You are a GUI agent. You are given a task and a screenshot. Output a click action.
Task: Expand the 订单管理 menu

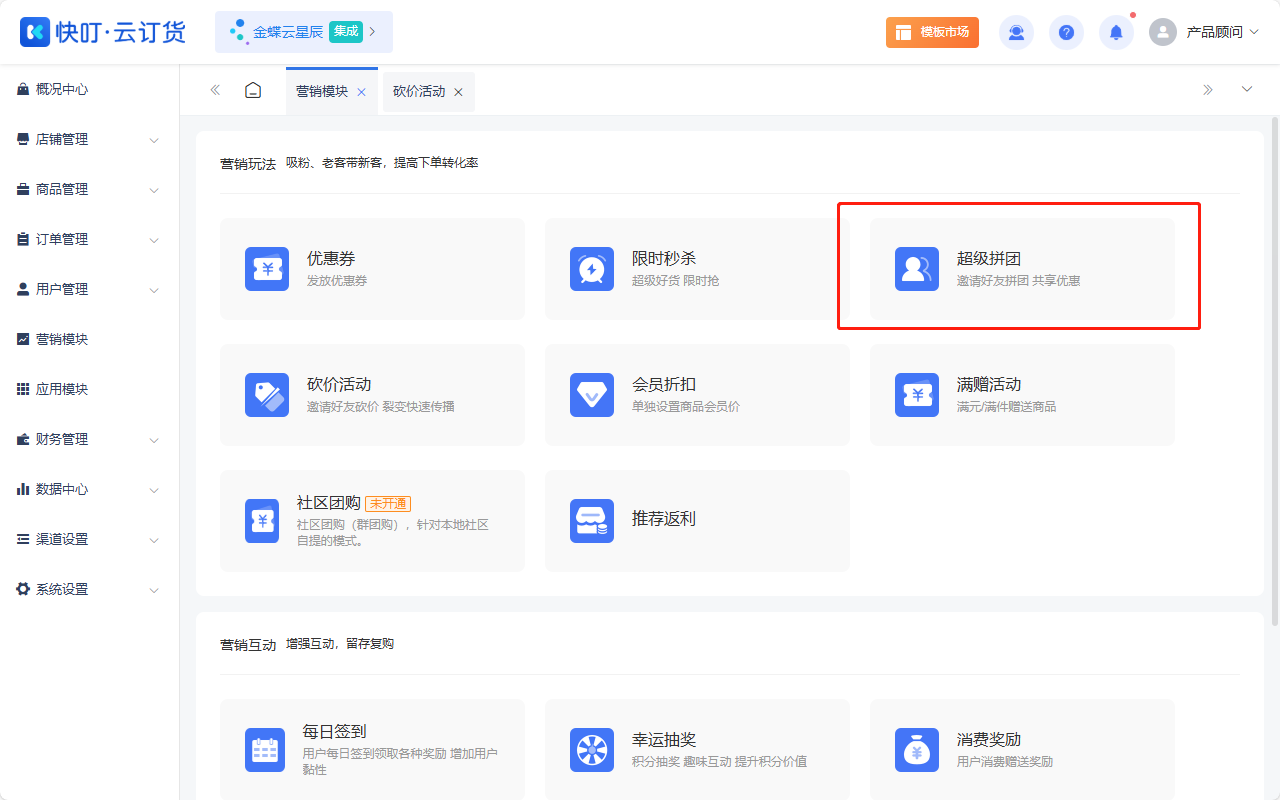(x=154, y=240)
